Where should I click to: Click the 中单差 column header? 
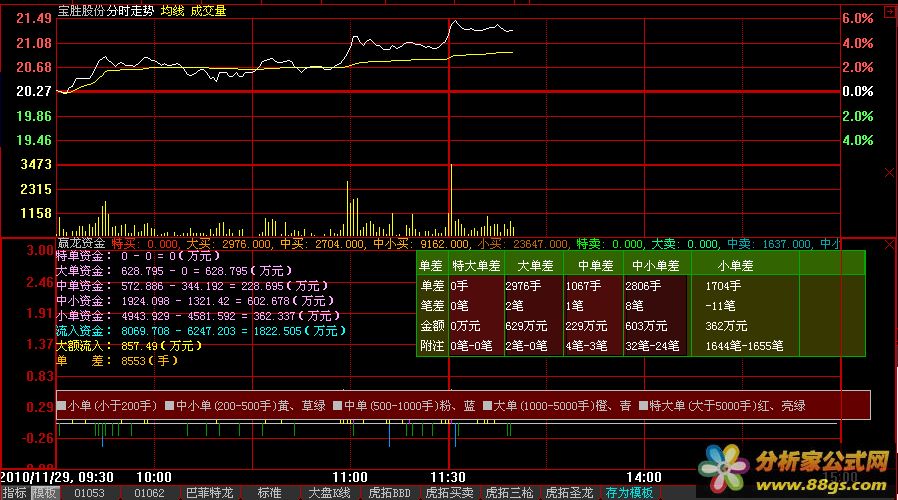pos(595,266)
